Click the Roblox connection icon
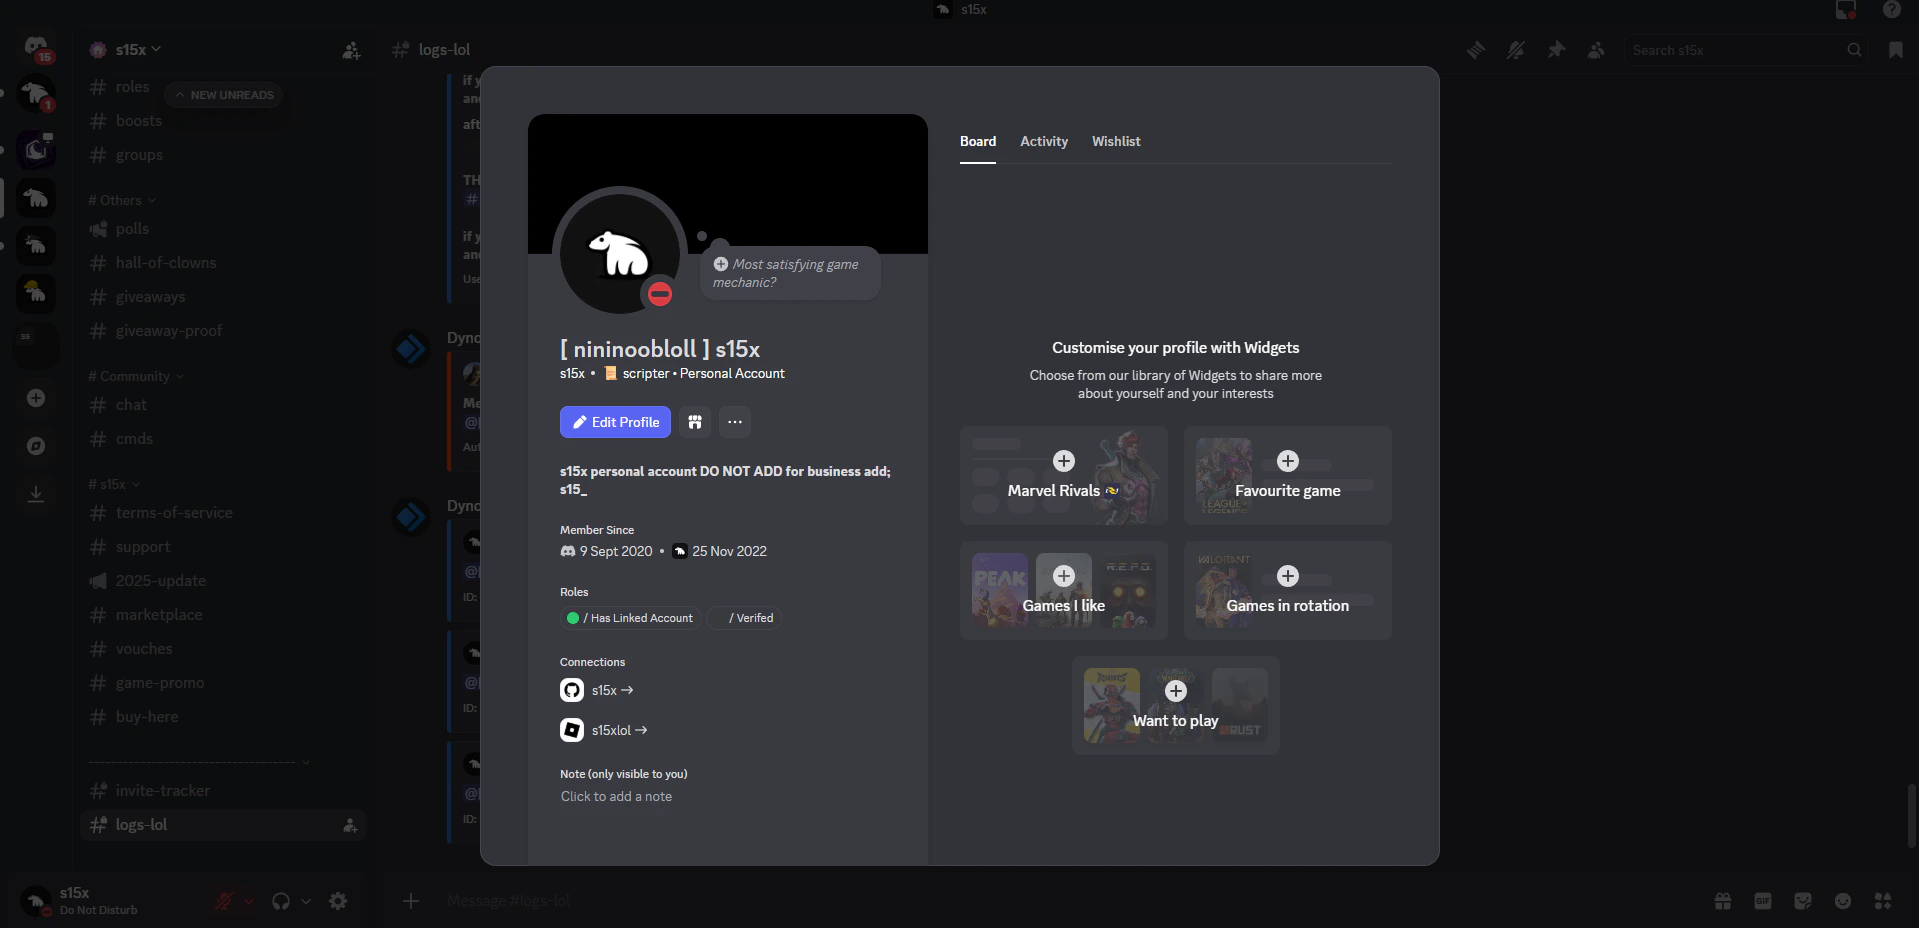The height and width of the screenshot is (928, 1919). click(x=572, y=730)
